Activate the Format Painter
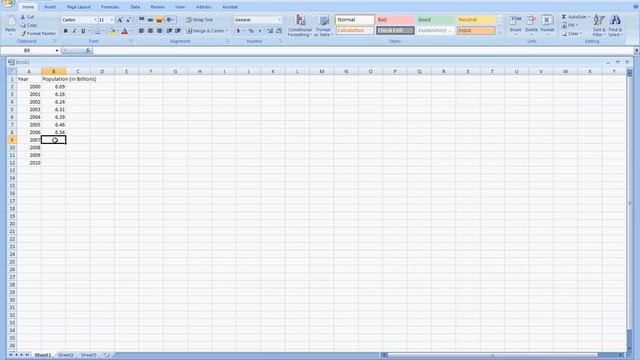This screenshot has width=640, height=360. click(38, 33)
